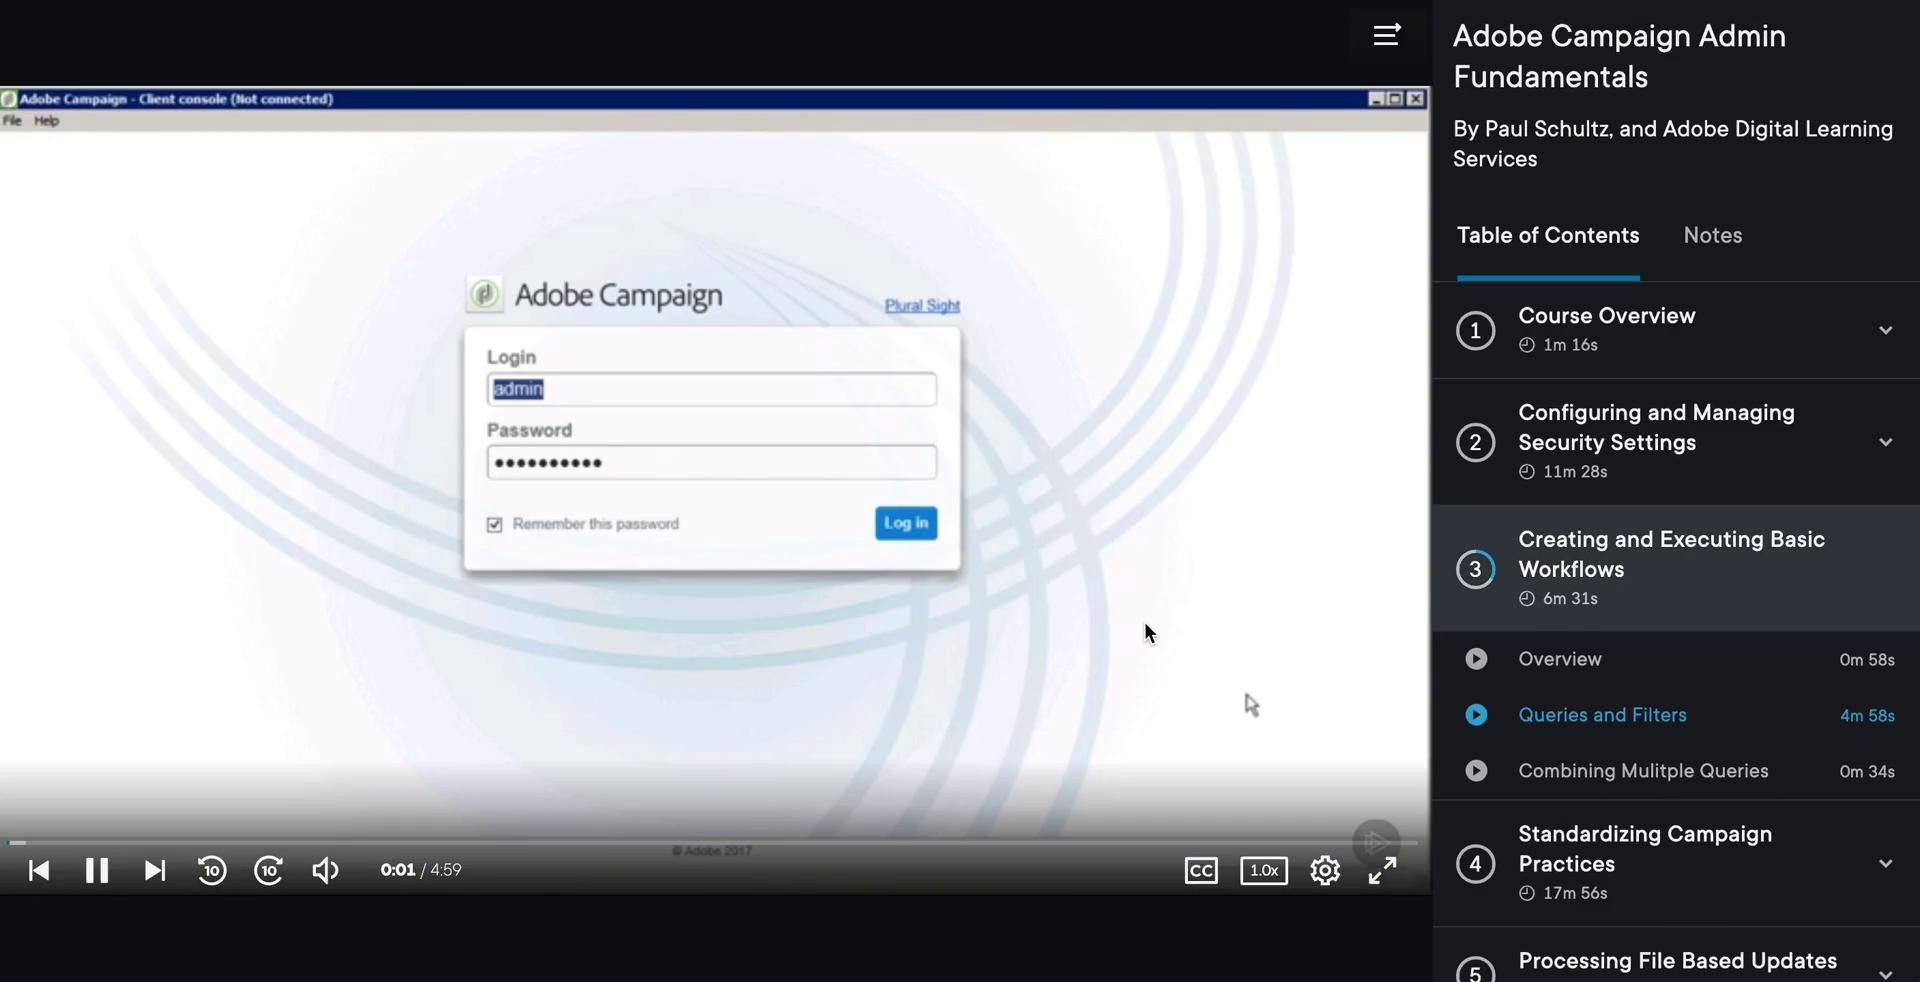Open Combining Mulitple Queries clip title

[x=1643, y=771]
